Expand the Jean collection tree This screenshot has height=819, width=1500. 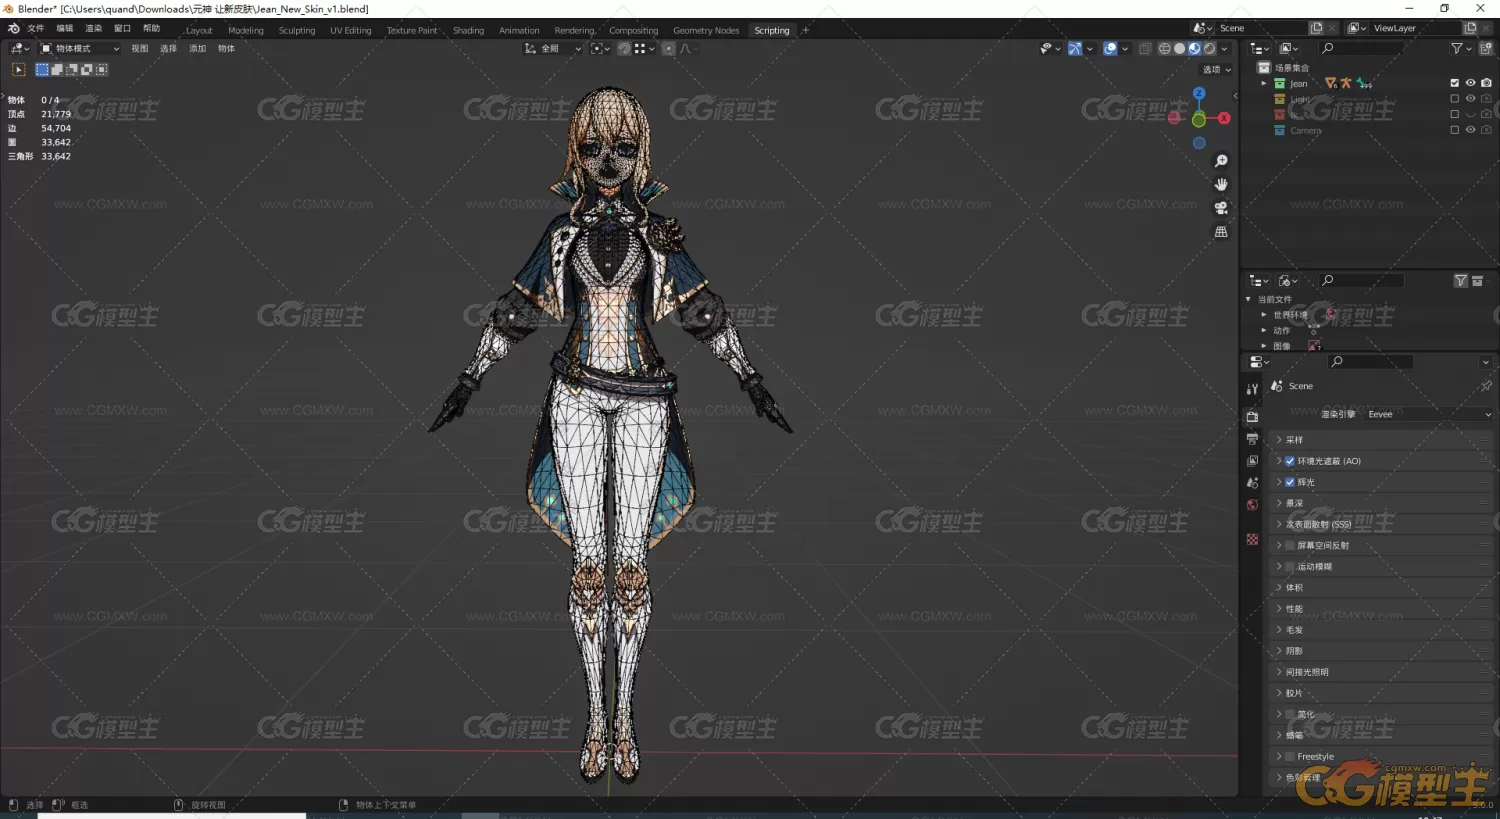coord(1264,83)
